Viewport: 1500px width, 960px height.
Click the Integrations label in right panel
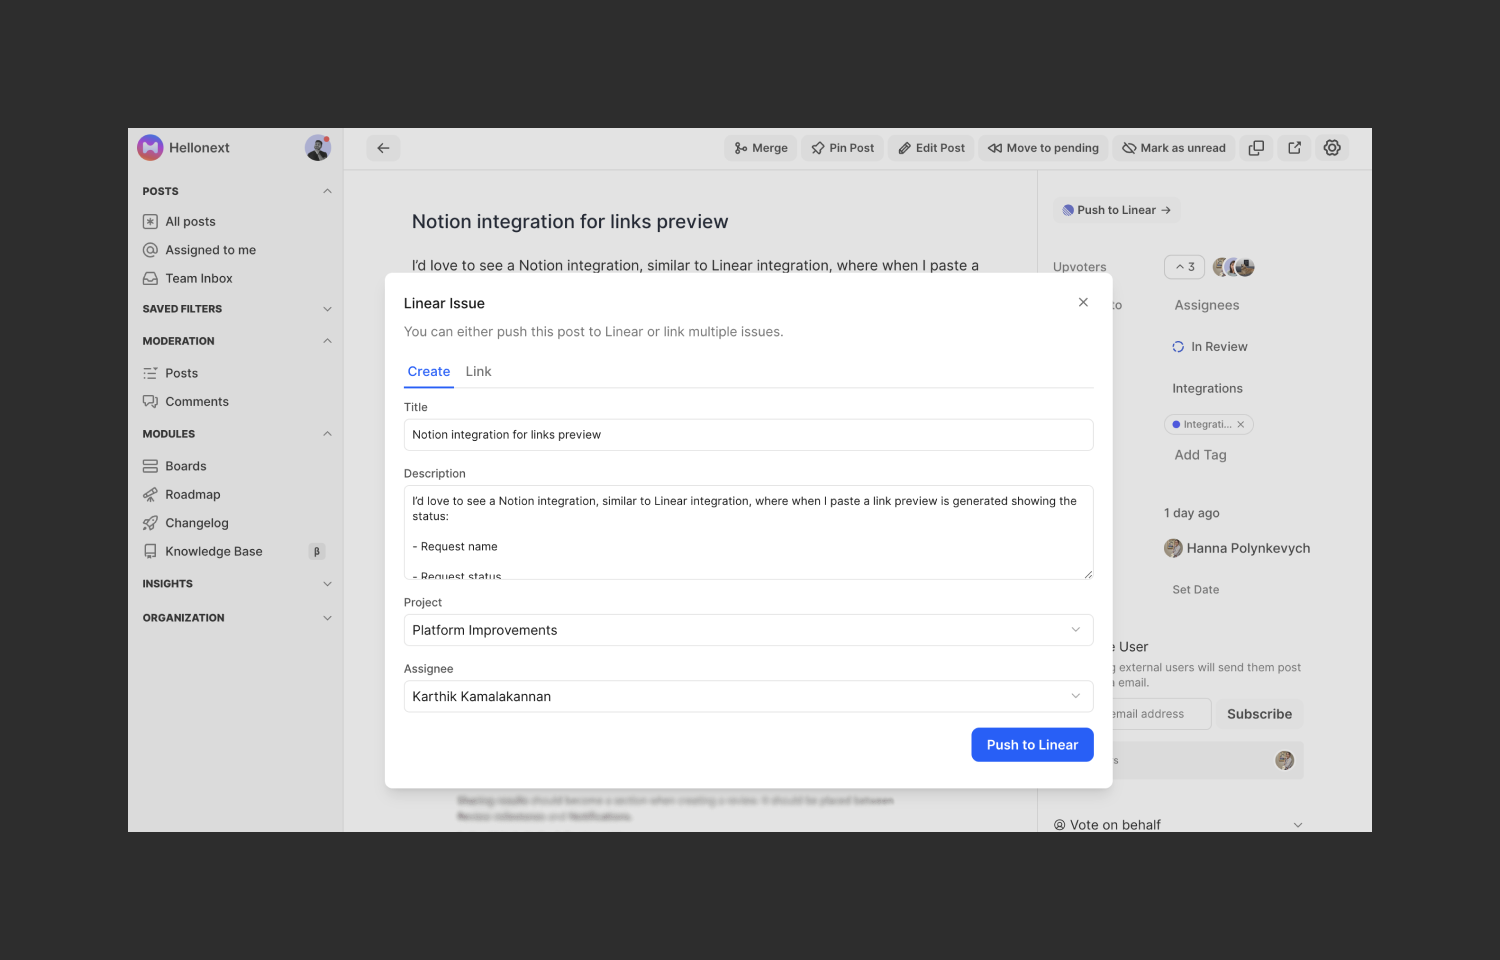1208,389
